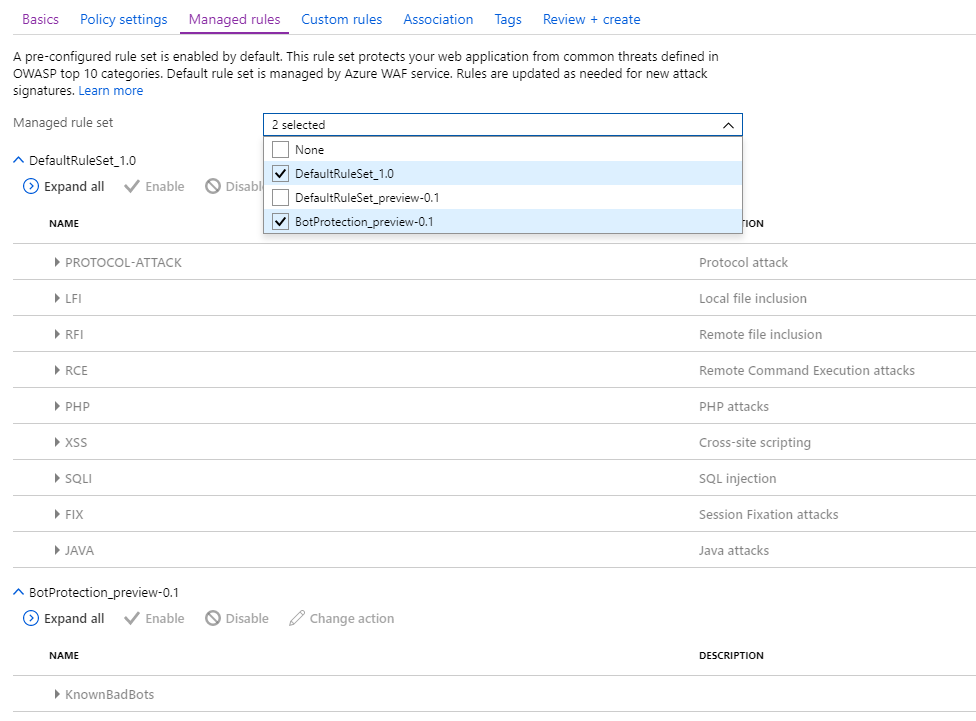The width and height of the screenshot is (976, 721).
Task: Click the Change action pencil icon
Action: [297, 618]
